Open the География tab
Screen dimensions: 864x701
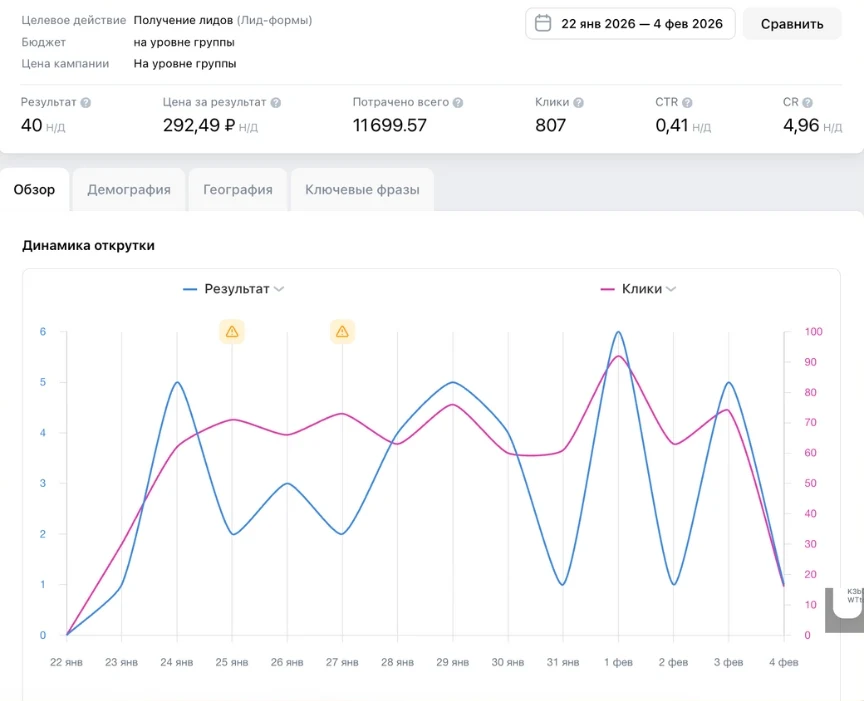click(238, 190)
